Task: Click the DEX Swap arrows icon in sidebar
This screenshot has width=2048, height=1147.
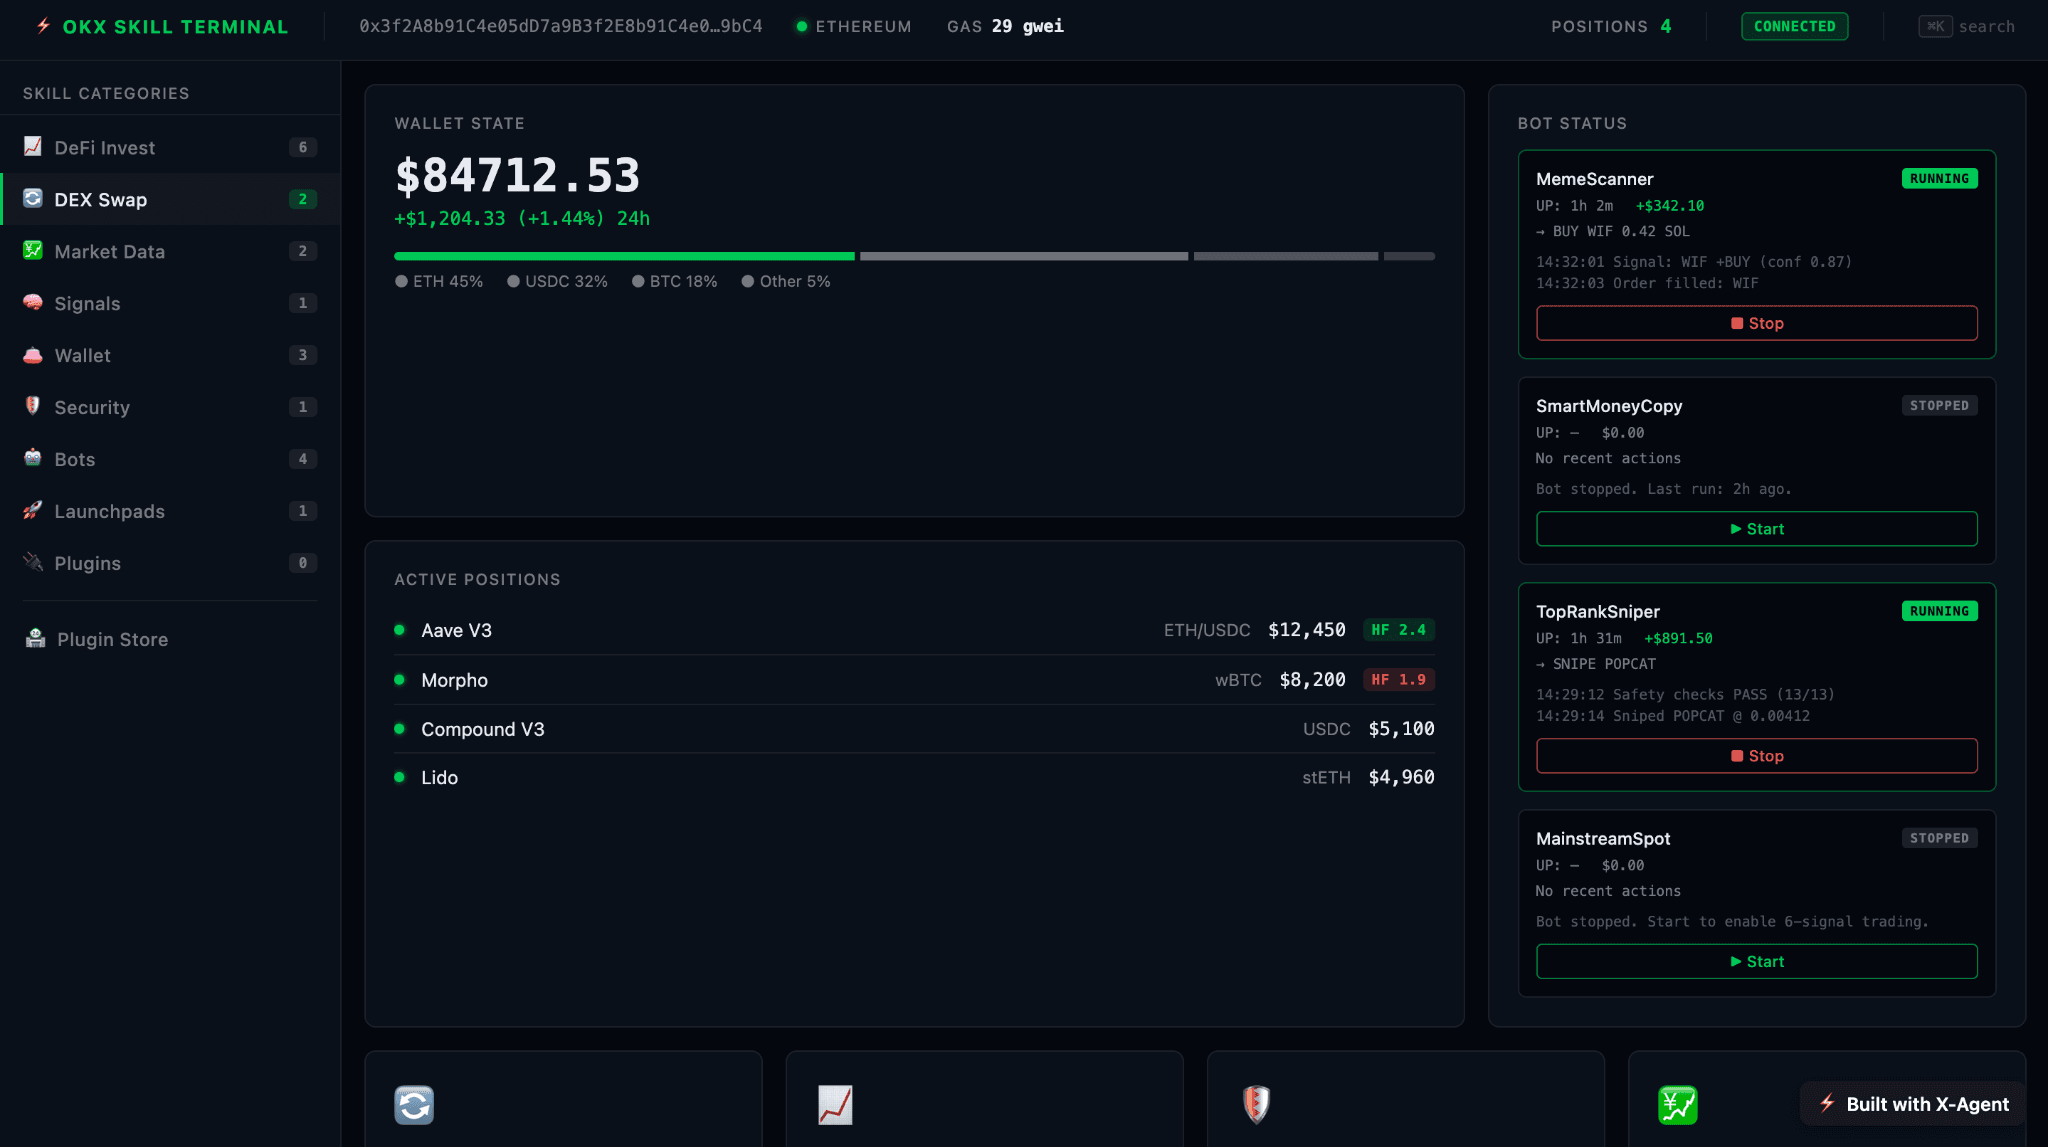Action: coord(33,198)
